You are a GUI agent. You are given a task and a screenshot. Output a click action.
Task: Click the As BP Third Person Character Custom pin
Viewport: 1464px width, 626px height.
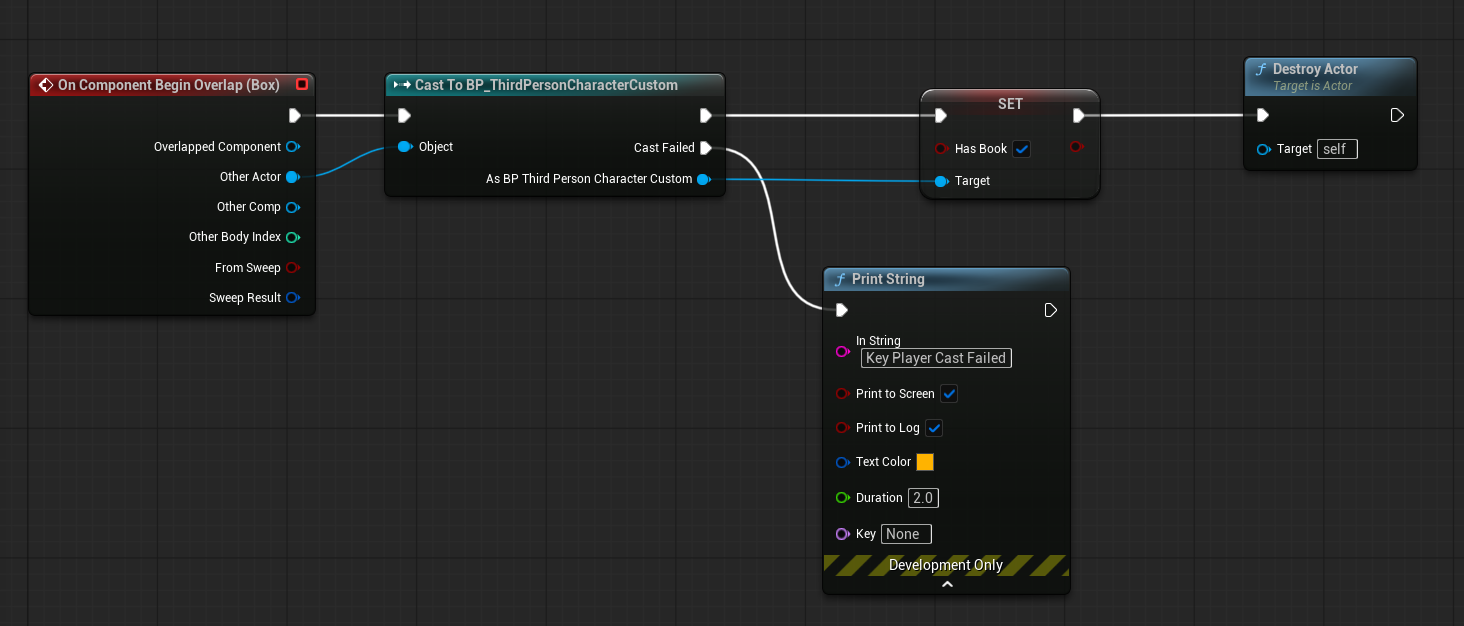point(703,179)
